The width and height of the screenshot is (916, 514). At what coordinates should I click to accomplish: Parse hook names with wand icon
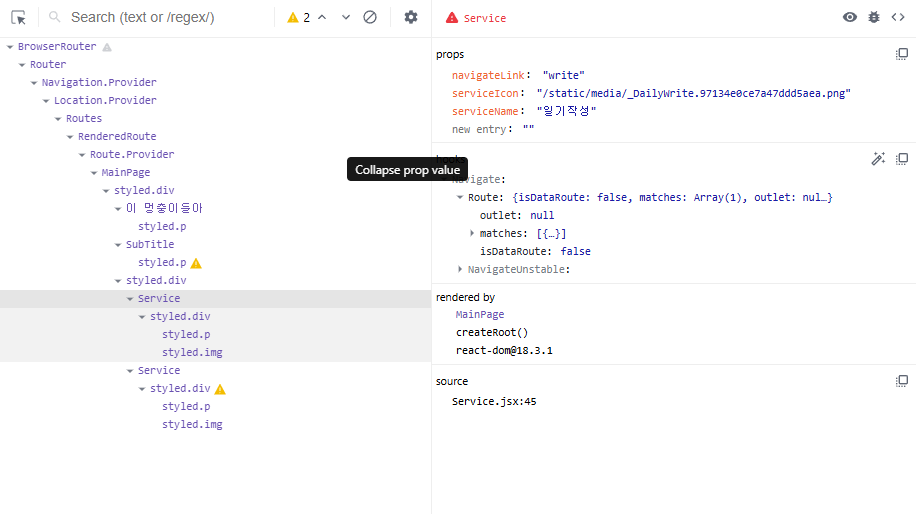pyautogui.click(x=878, y=159)
